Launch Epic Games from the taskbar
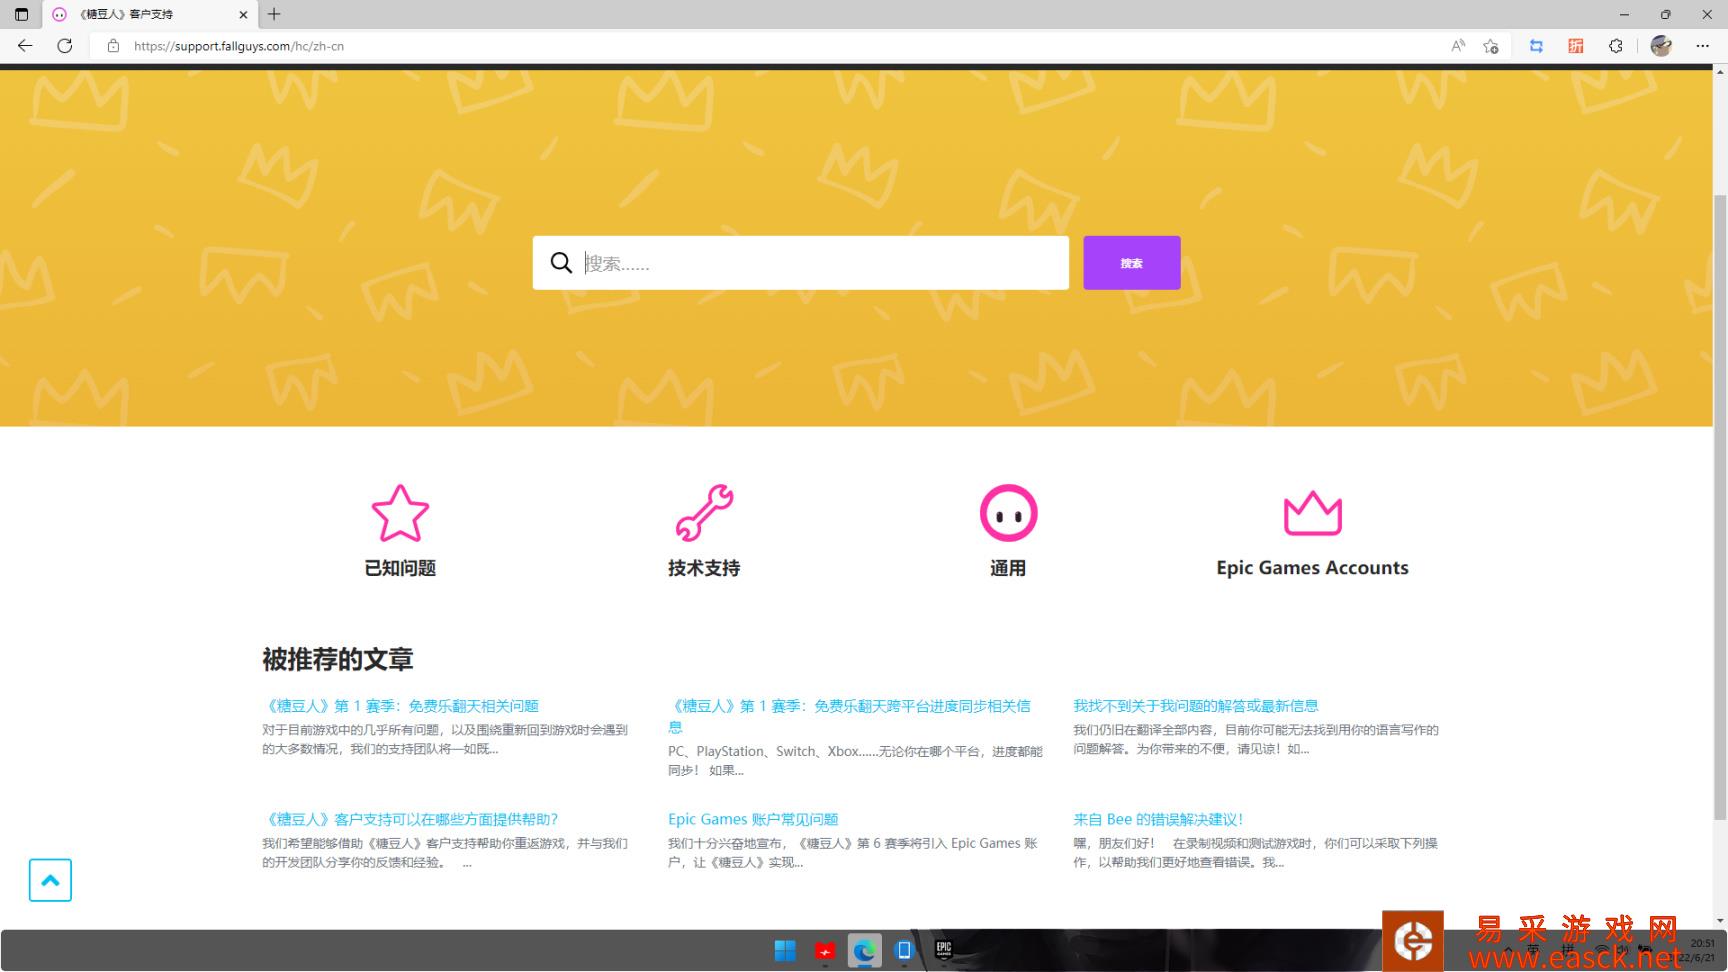Screen dimensions: 1728x972 (x=943, y=950)
